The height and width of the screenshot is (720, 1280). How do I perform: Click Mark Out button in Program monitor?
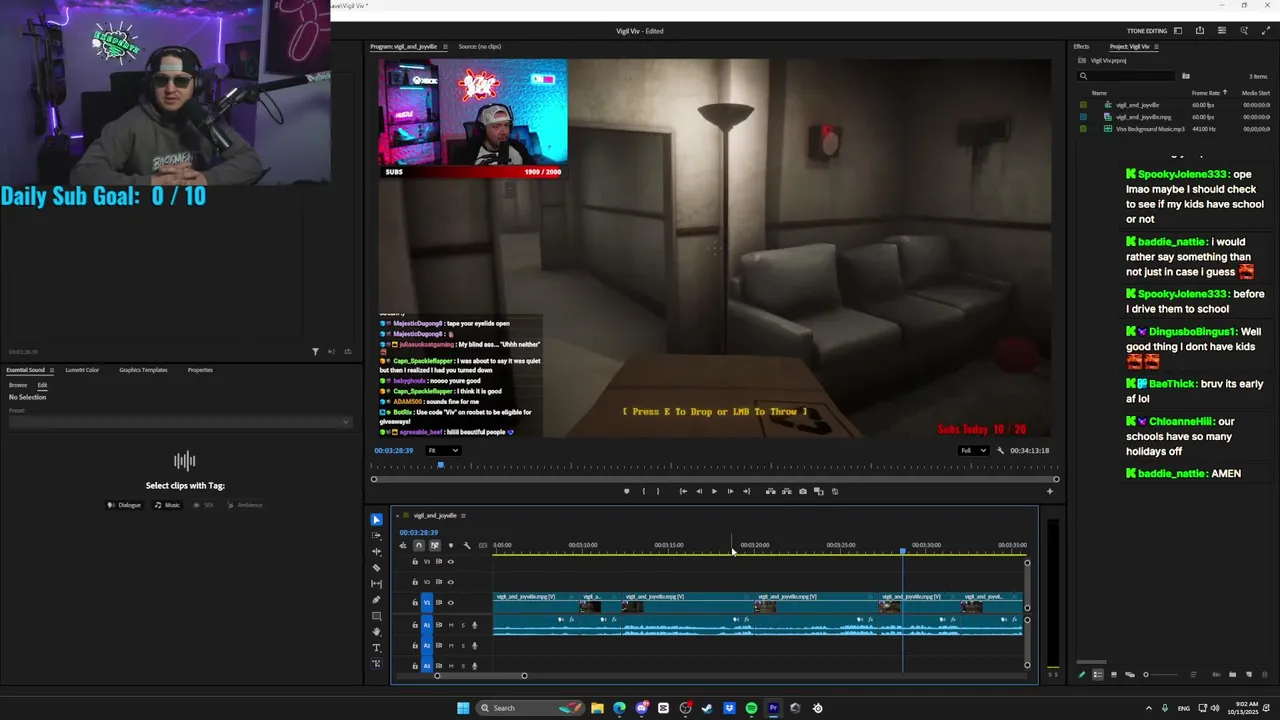pyautogui.click(x=657, y=491)
